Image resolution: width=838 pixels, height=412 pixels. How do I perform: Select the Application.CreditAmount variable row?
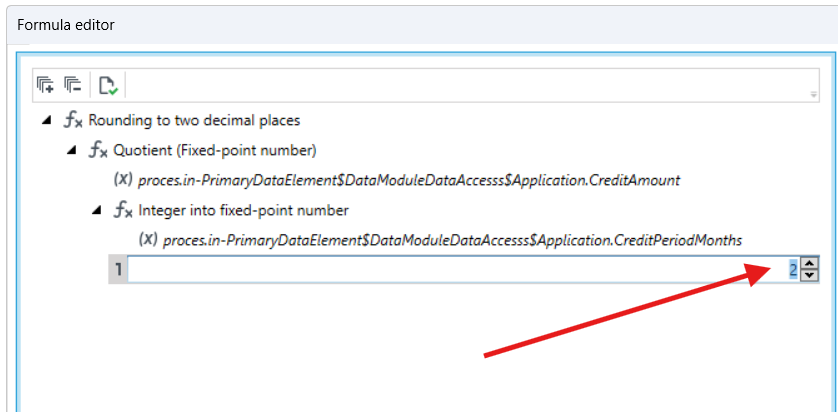(409, 181)
